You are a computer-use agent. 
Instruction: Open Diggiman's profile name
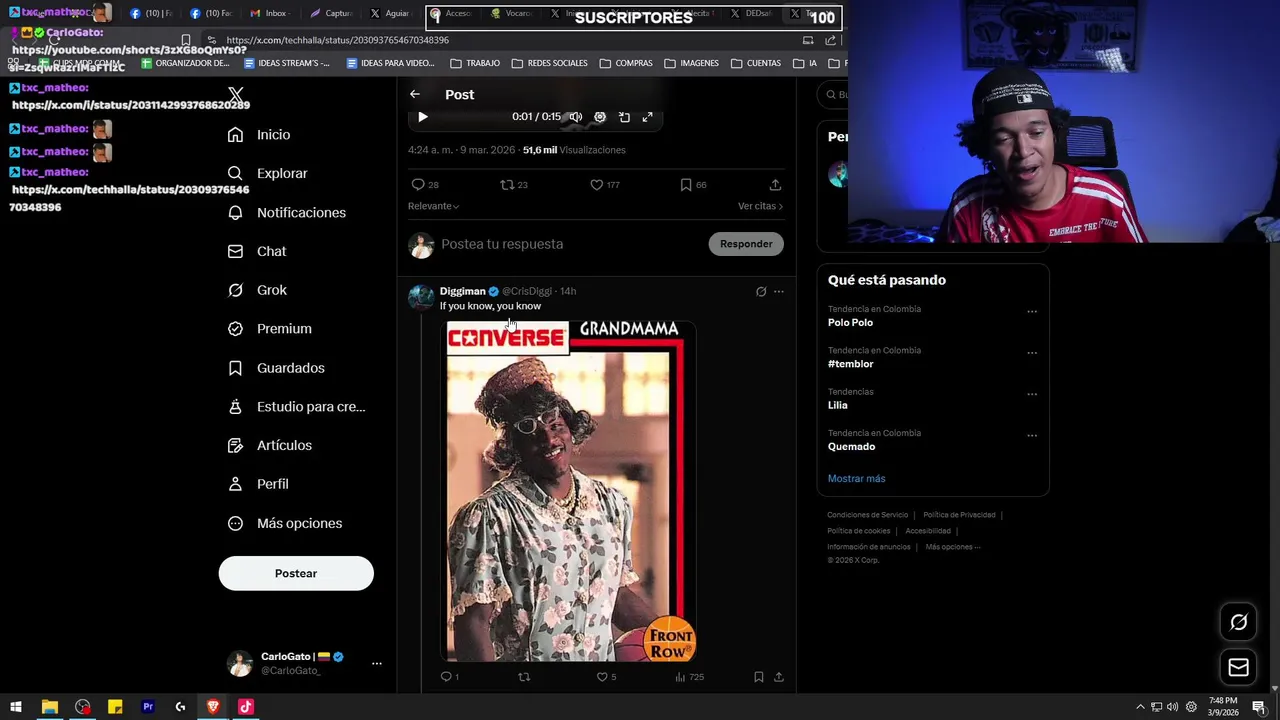[462, 291]
